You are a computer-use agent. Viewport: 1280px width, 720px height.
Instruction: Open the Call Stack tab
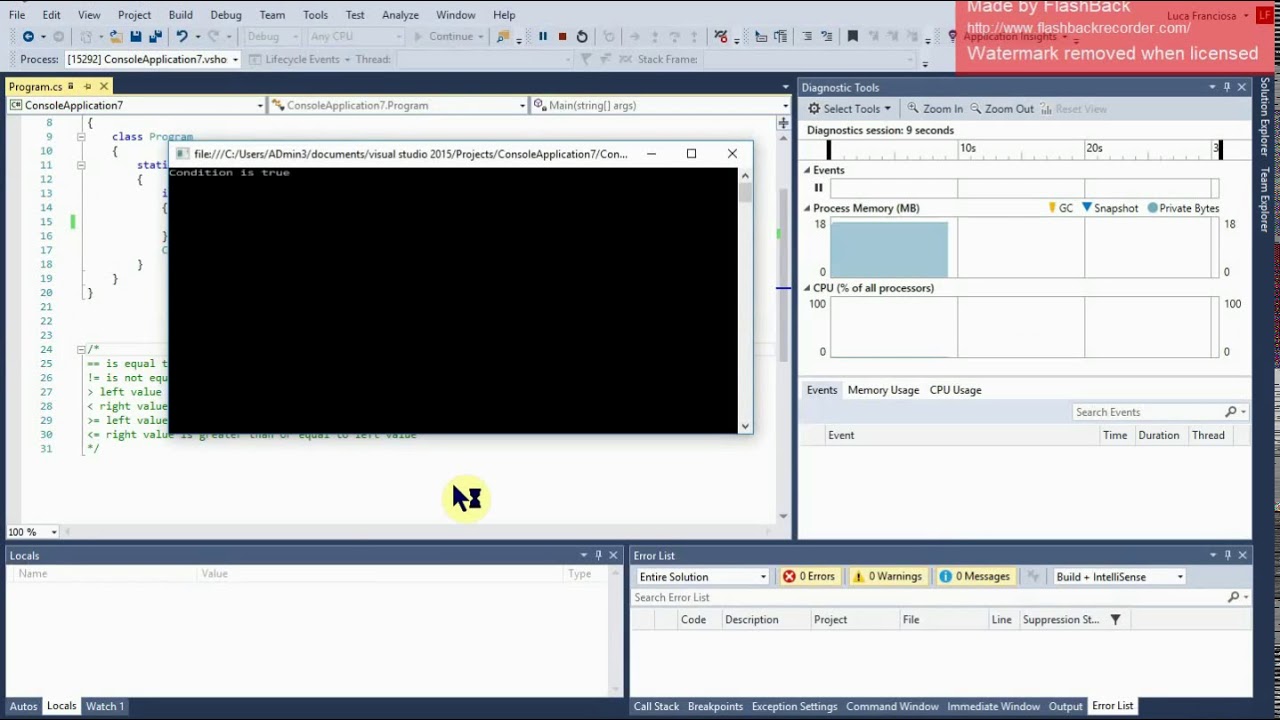point(656,706)
